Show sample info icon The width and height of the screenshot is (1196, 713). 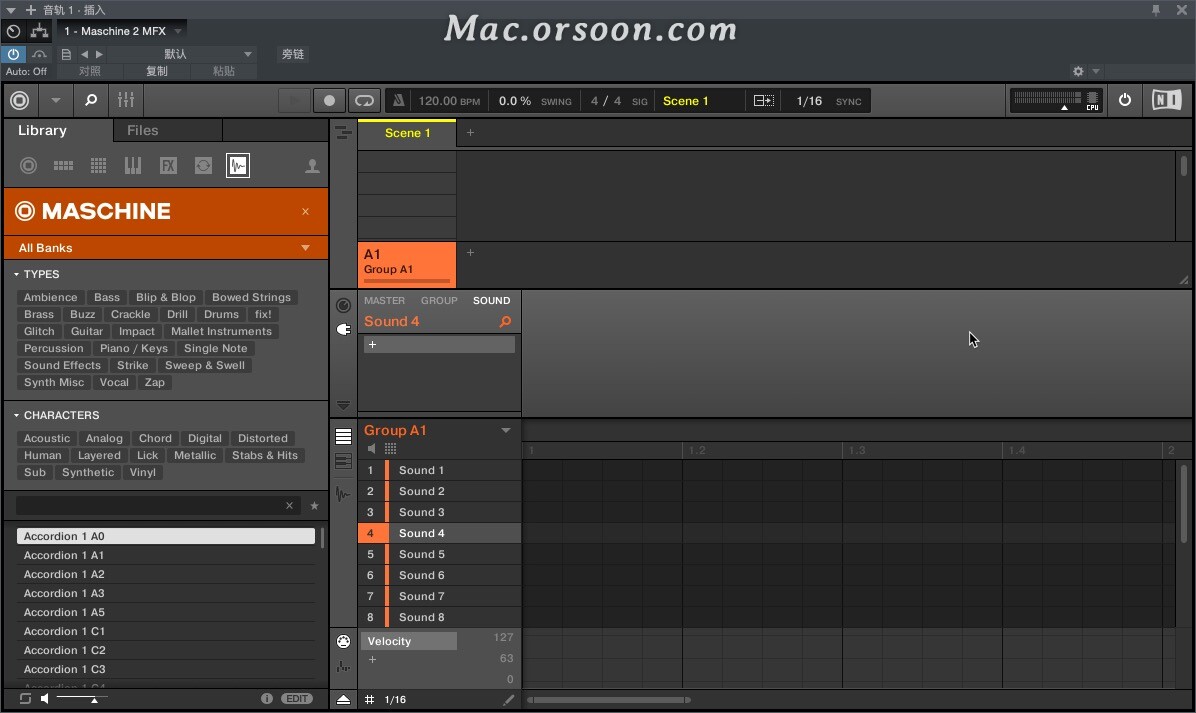(x=266, y=699)
